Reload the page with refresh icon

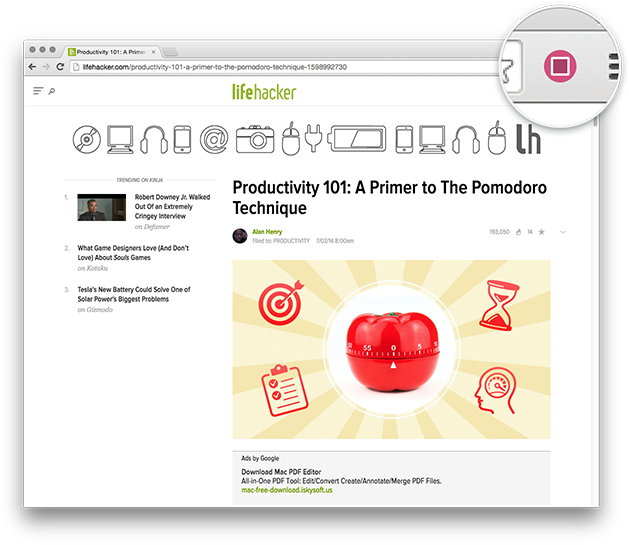click(60, 67)
